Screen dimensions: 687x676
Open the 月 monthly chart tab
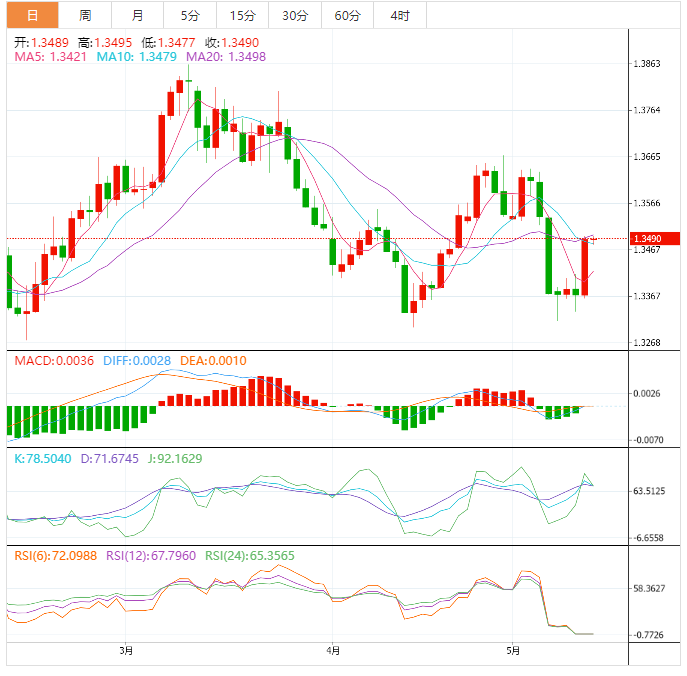coord(137,15)
